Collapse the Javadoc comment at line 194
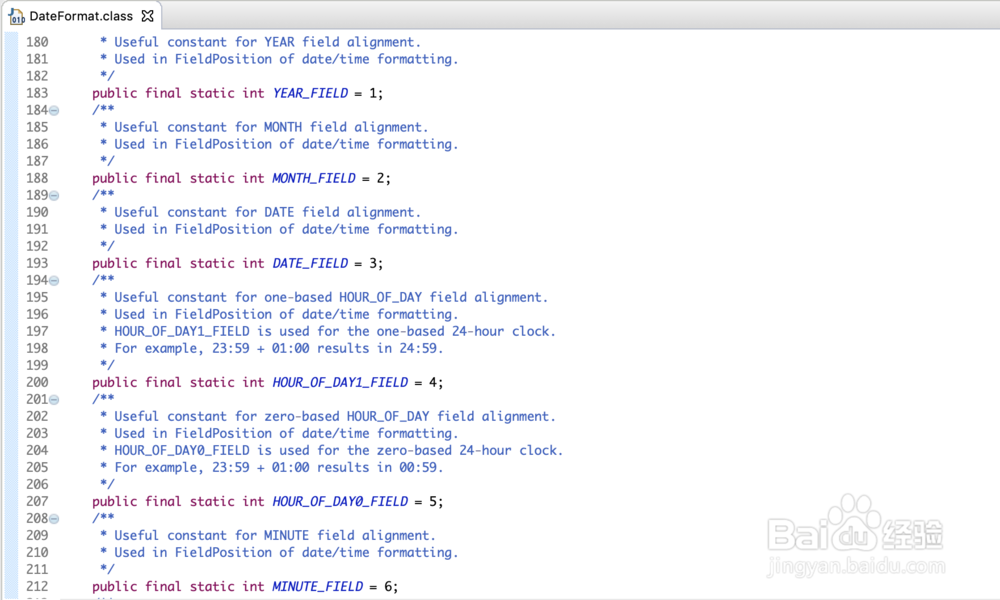The image size is (1000, 600). point(54,281)
